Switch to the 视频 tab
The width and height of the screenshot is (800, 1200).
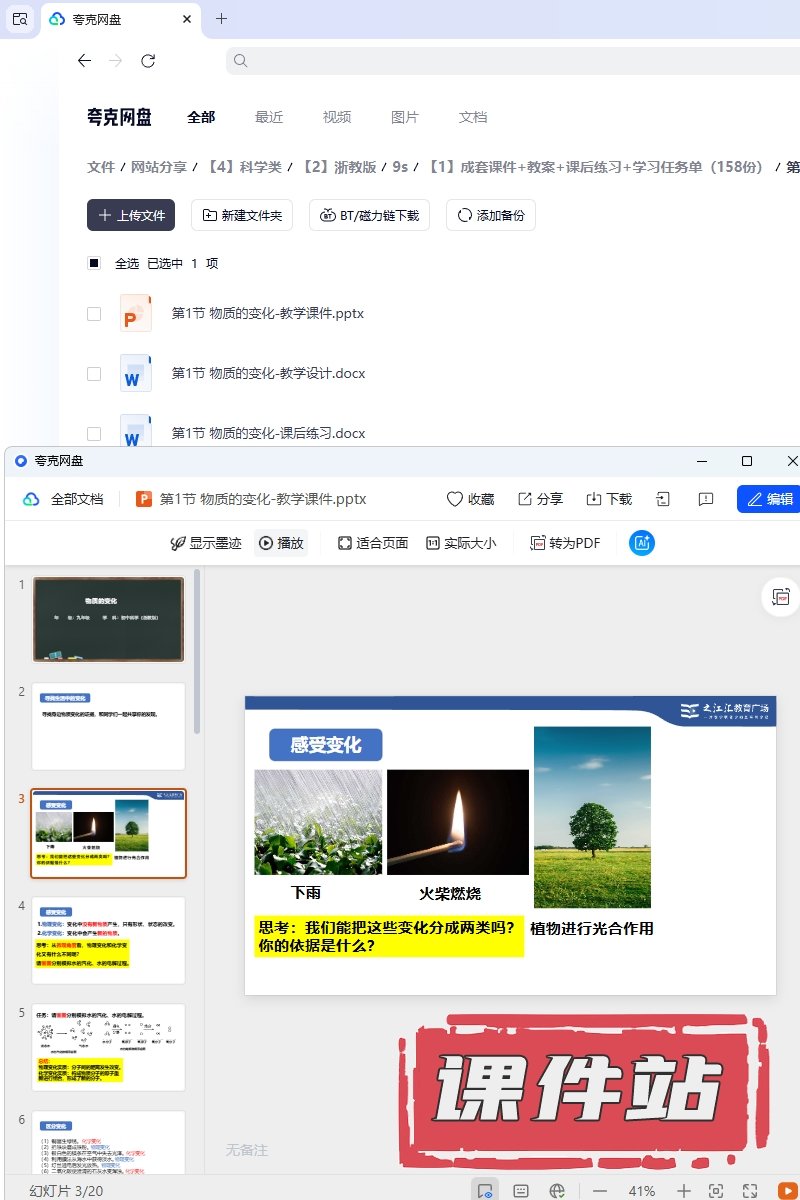click(337, 117)
